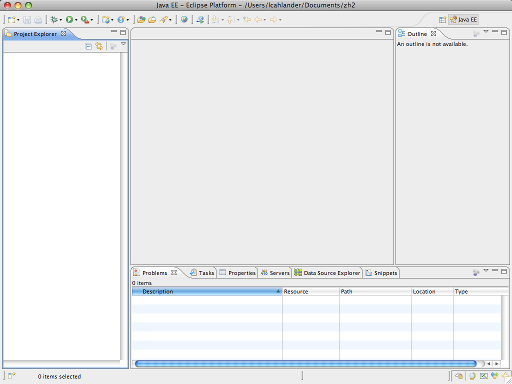The image size is (512, 384).
Task: Click the Debug bug icon
Action: pyautogui.click(x=53, y=20)
